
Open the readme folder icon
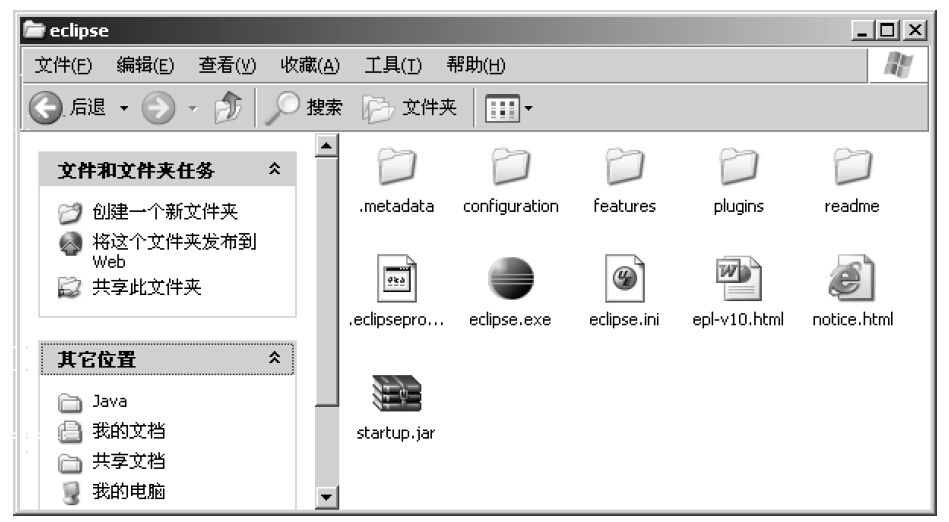852,166
